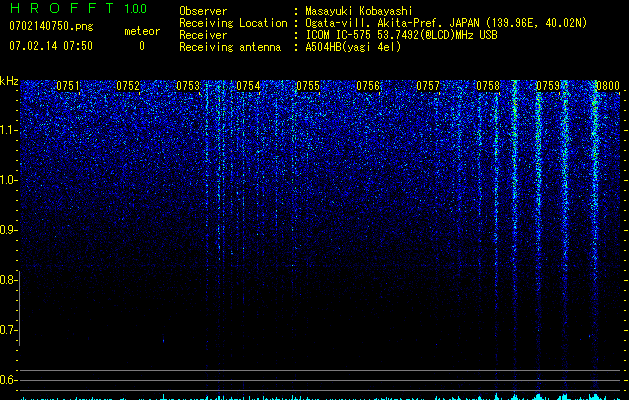
Task: Click the 0.6 kHz axis label
Action: [x=8, y=380]
